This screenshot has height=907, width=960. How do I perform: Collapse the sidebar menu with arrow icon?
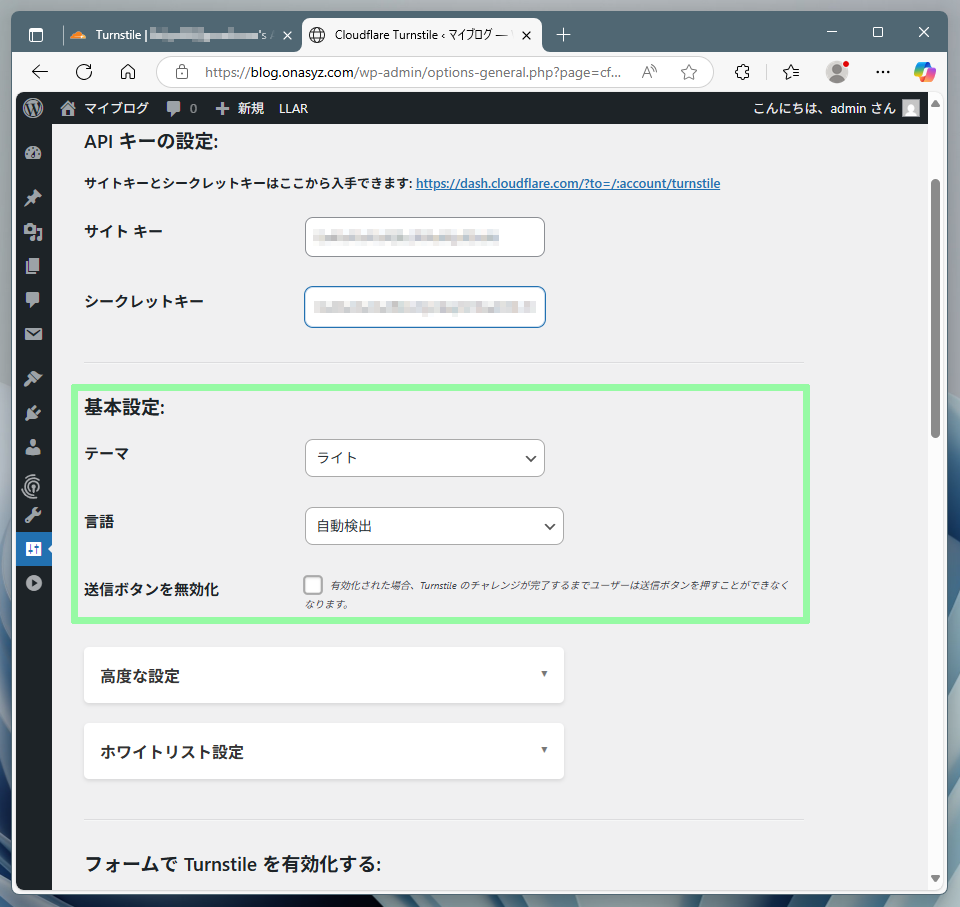tap(33, 582)
